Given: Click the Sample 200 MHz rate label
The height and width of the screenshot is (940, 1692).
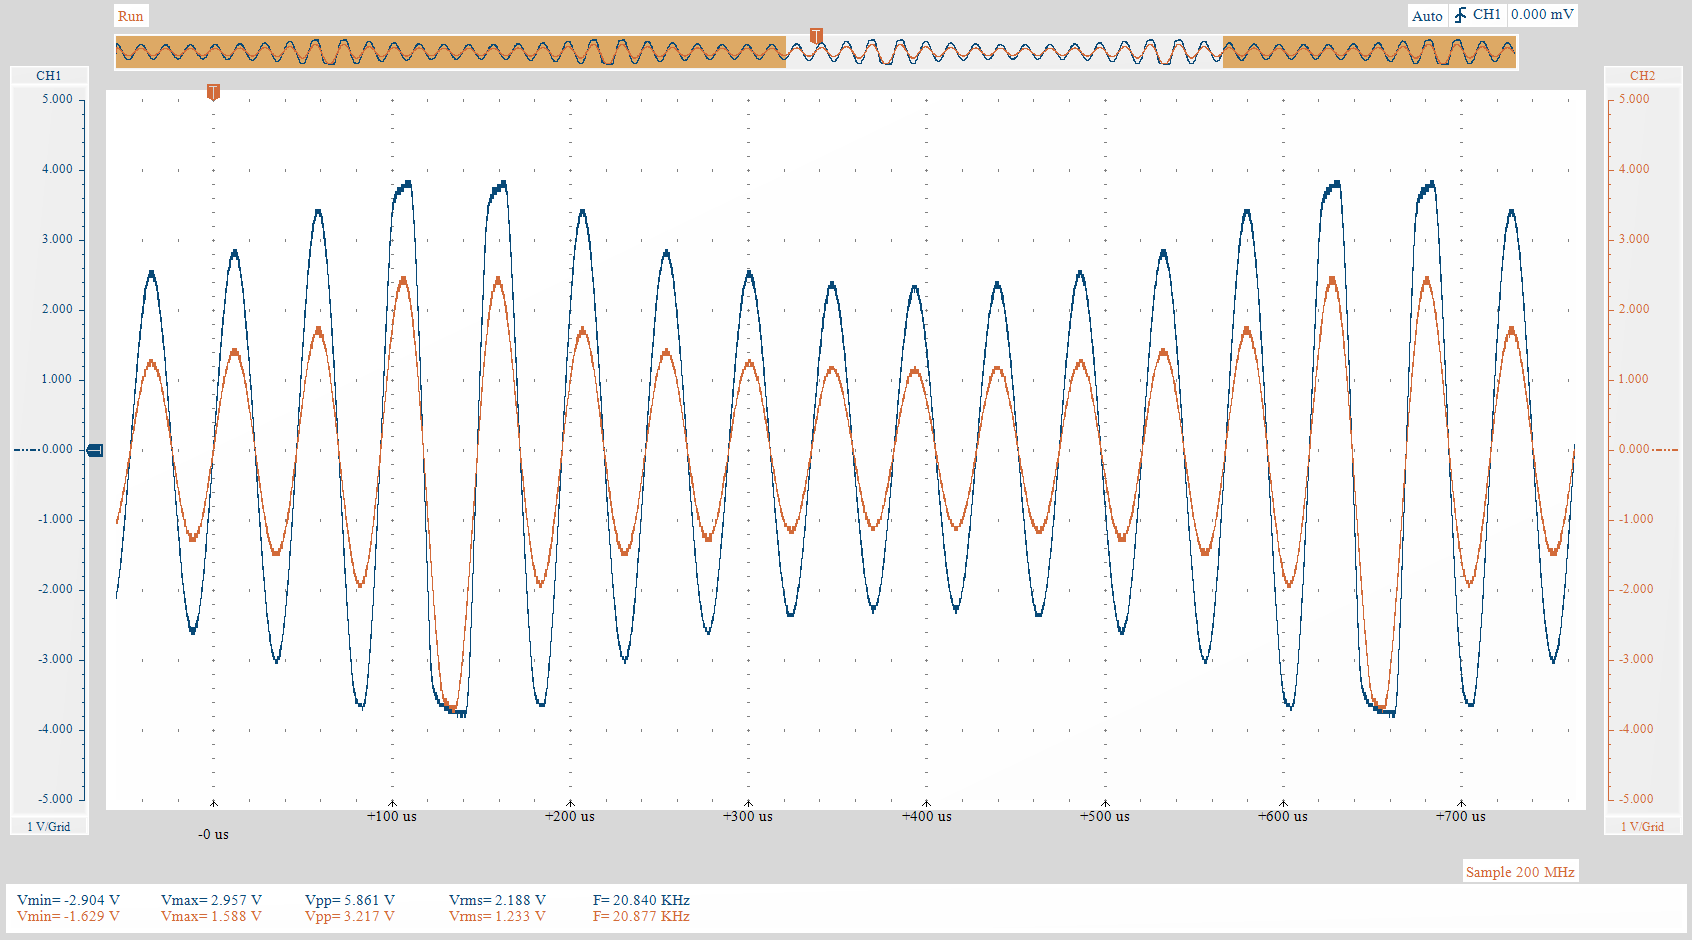Looking at the screenshot, I should pyautogui.click(x=1520, y=872).
